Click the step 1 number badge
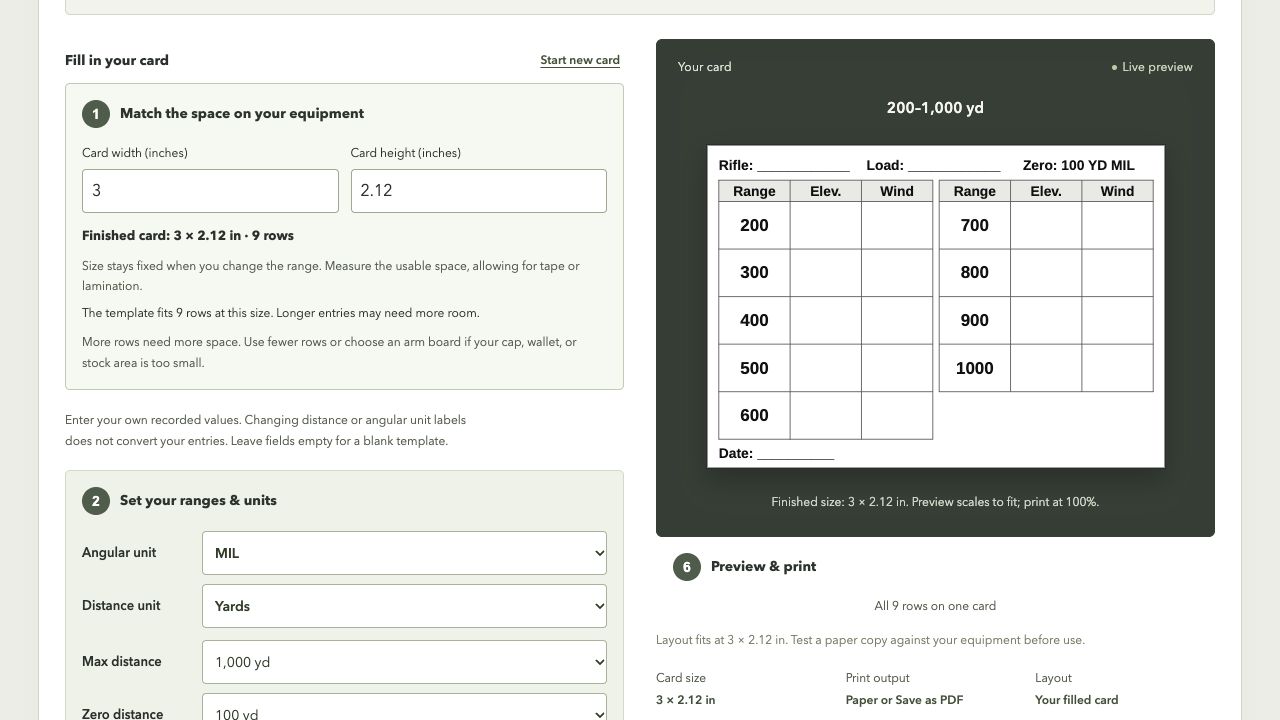1280x720 pixels. click(96, 114)
